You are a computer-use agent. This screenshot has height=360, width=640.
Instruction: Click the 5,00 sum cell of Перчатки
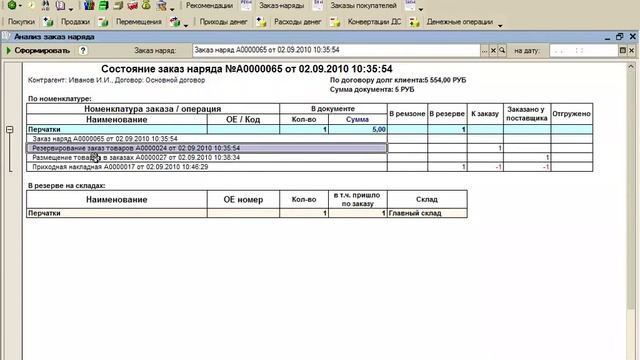[x=358, y=129]
